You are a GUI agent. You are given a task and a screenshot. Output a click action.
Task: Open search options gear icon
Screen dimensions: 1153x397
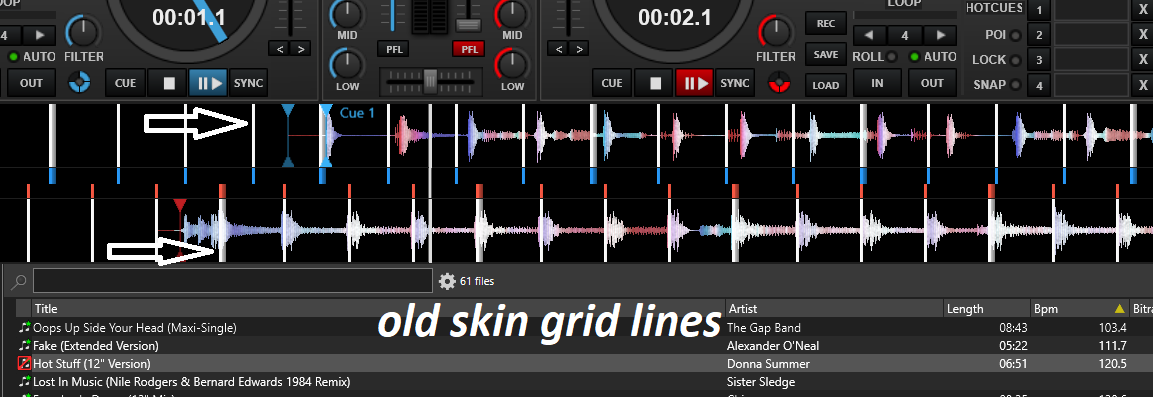pos(446,281)
